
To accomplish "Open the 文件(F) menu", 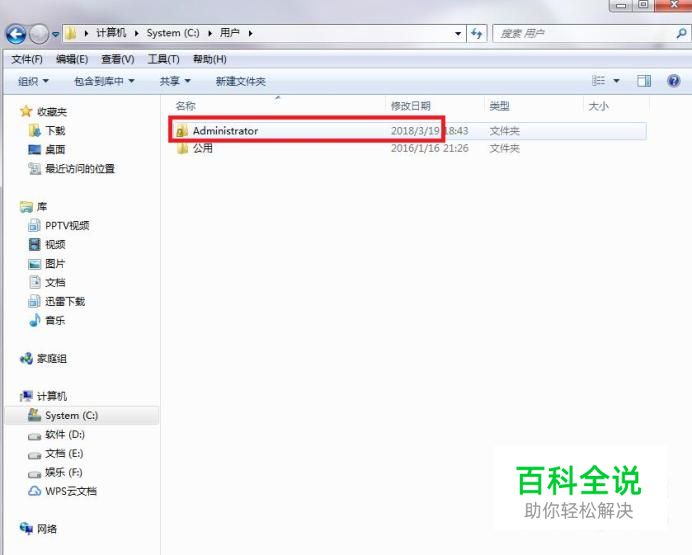I will pyautogui.click(x=27, y=59).
